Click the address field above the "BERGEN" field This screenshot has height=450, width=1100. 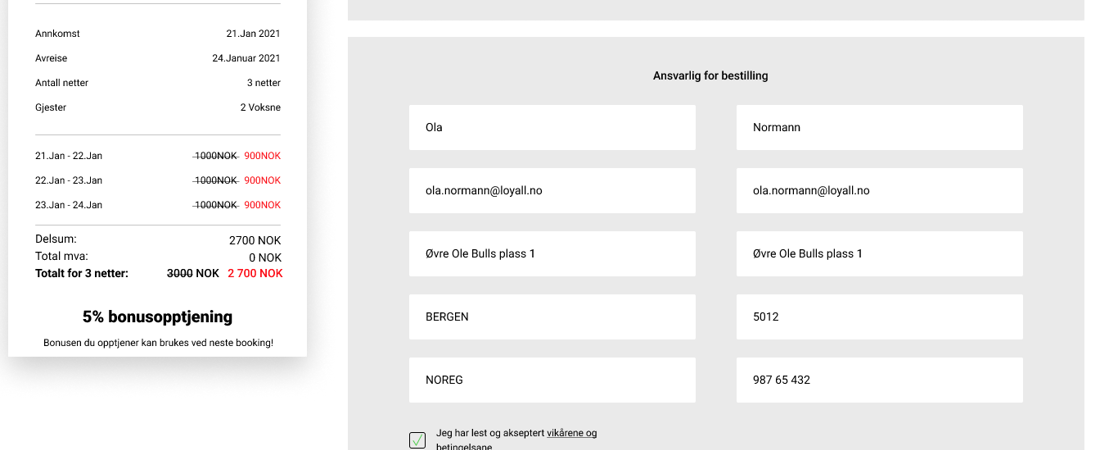click(x=552, y=254)
